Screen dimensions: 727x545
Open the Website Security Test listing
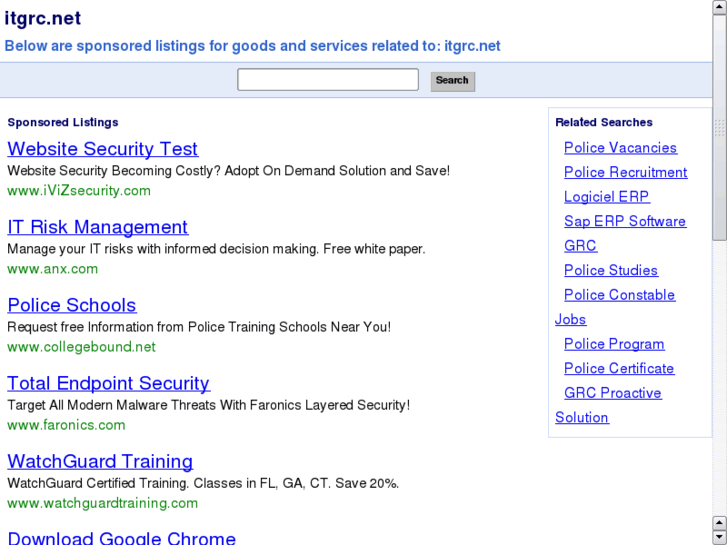coord(102,149)
